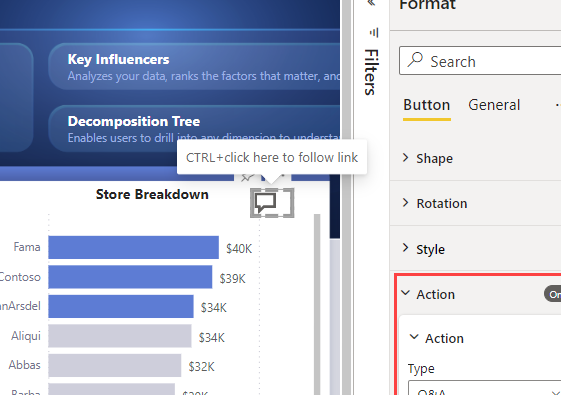Click the Filters pane filter icon
561x395 pixels.
coord(374,33)
